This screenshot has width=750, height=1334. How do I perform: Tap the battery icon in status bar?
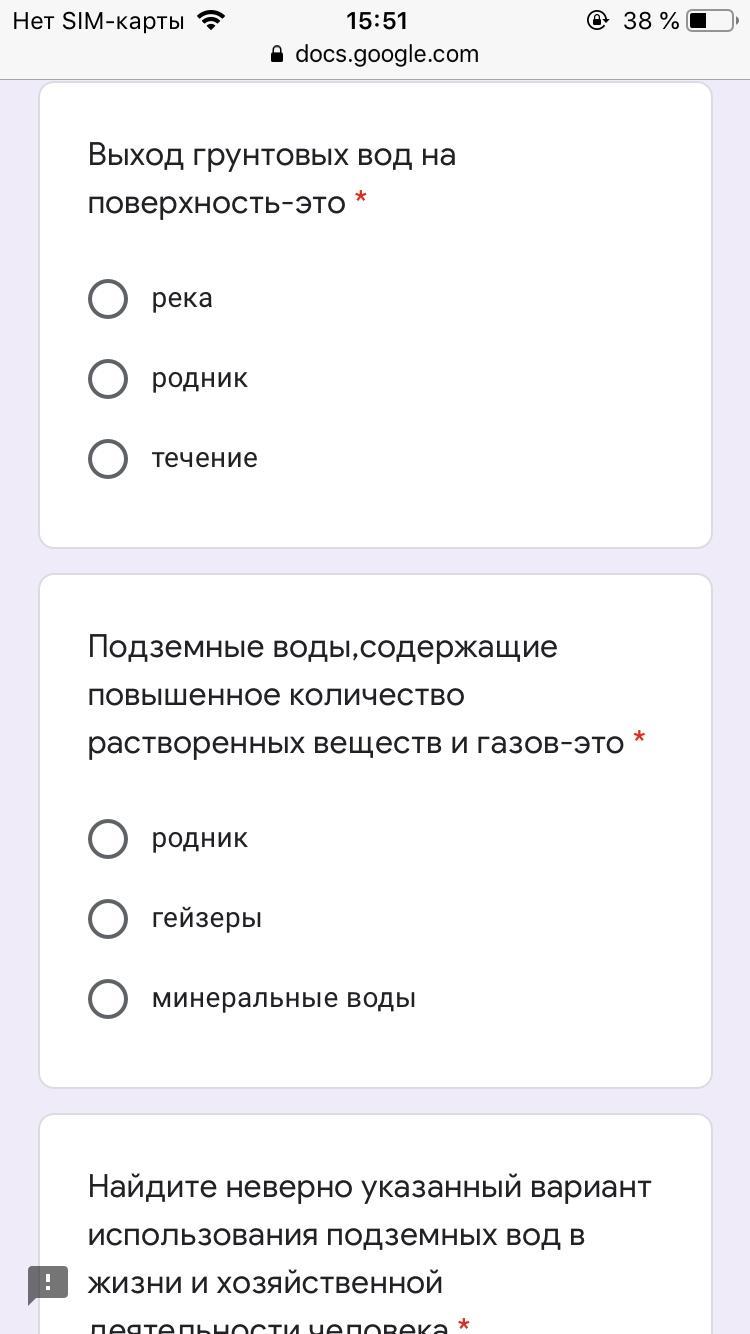pyautogui.click(x=710, y=20)
